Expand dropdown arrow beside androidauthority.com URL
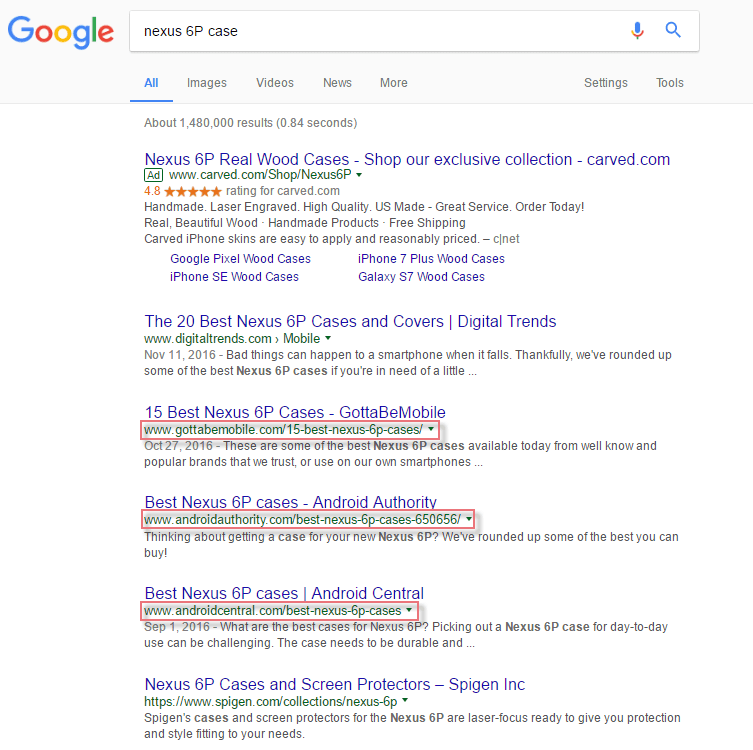Screen dimensions: 753x750 click(469, 519)
